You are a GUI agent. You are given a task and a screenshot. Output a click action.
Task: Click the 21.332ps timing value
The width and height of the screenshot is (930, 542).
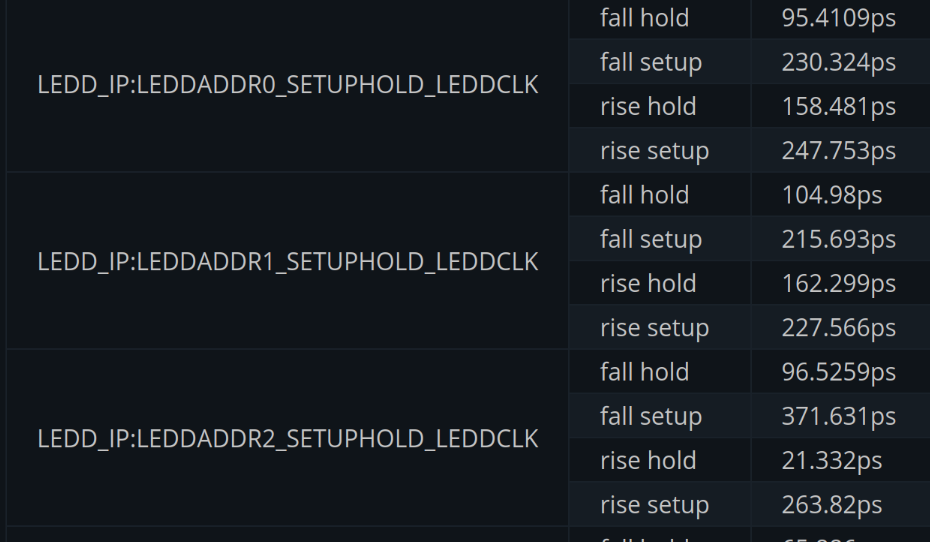831,460
